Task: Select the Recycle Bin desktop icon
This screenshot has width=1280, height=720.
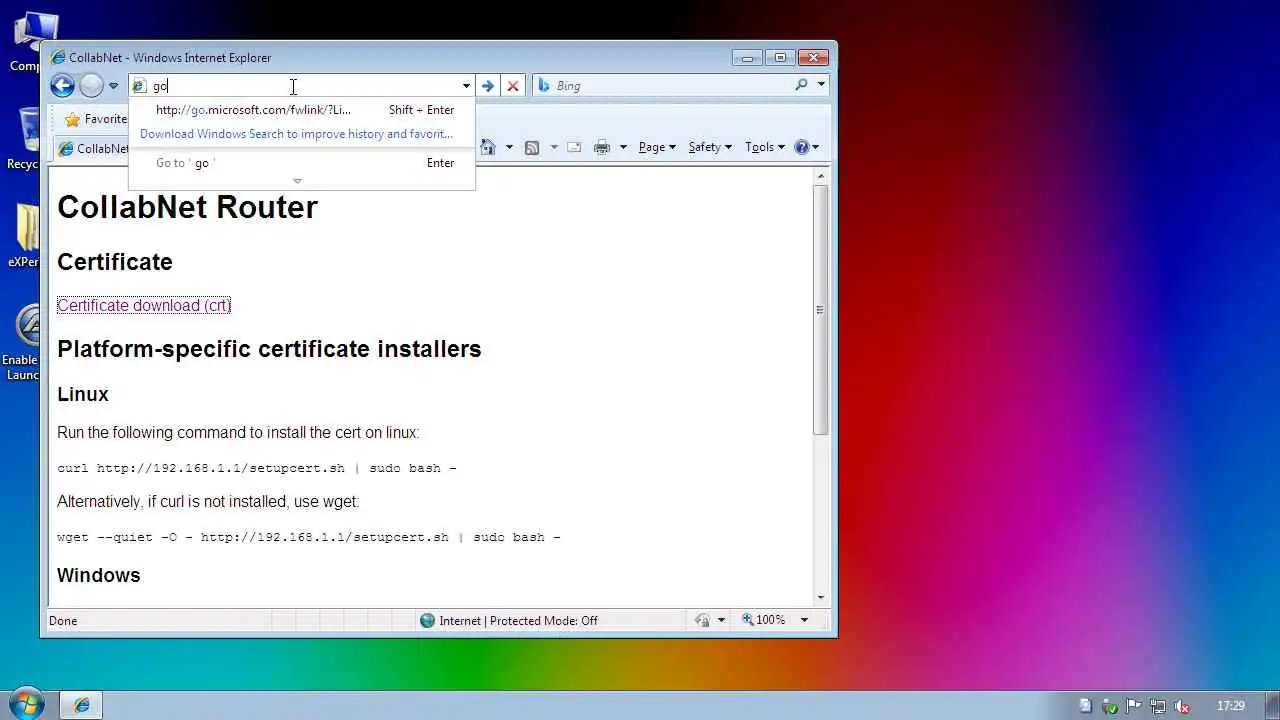Action: pyautogui.click(x=28, y=138)
